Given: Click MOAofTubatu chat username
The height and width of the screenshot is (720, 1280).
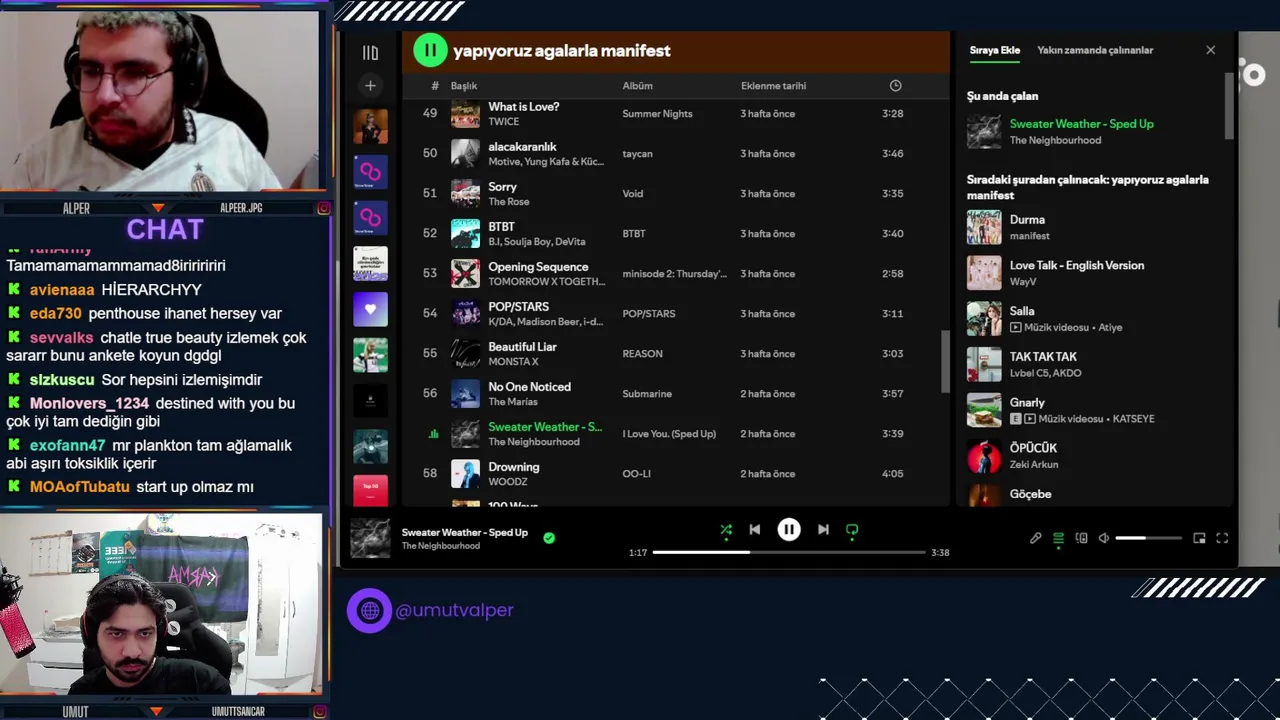Looking at the screenshot, I should [x=79, y=487].
